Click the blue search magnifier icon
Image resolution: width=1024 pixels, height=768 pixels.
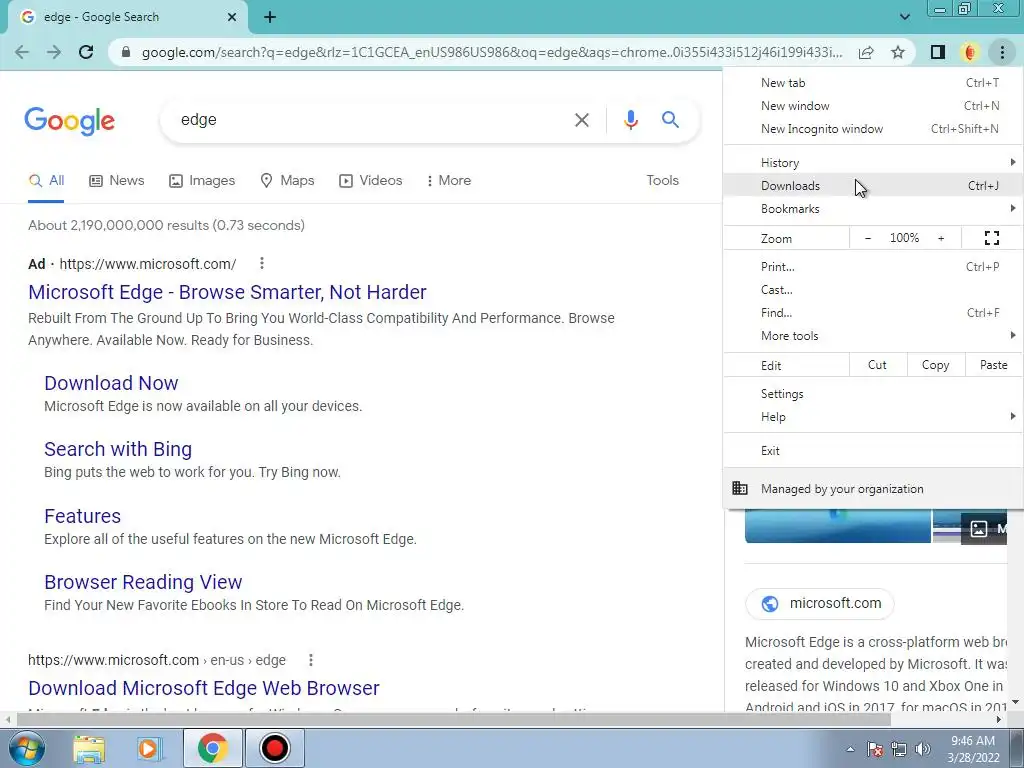coord(670,120)
